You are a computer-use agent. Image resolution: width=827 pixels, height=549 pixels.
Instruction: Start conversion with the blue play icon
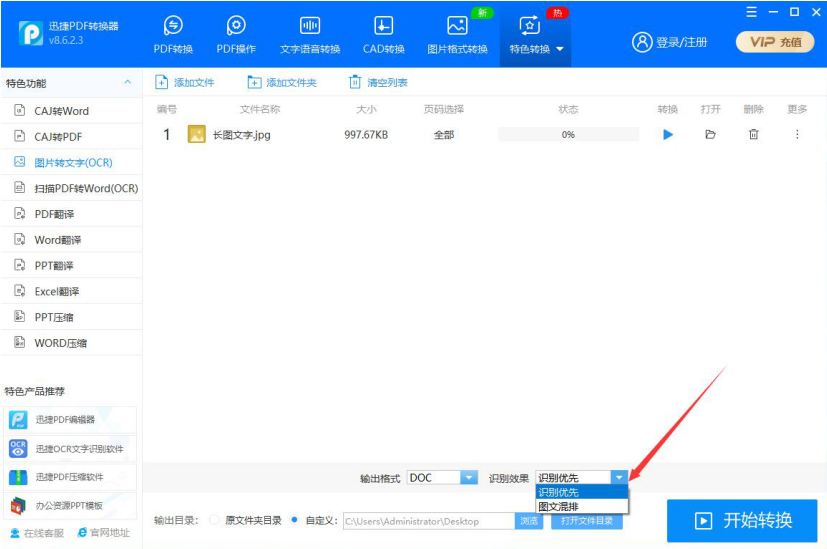[668, 134]
